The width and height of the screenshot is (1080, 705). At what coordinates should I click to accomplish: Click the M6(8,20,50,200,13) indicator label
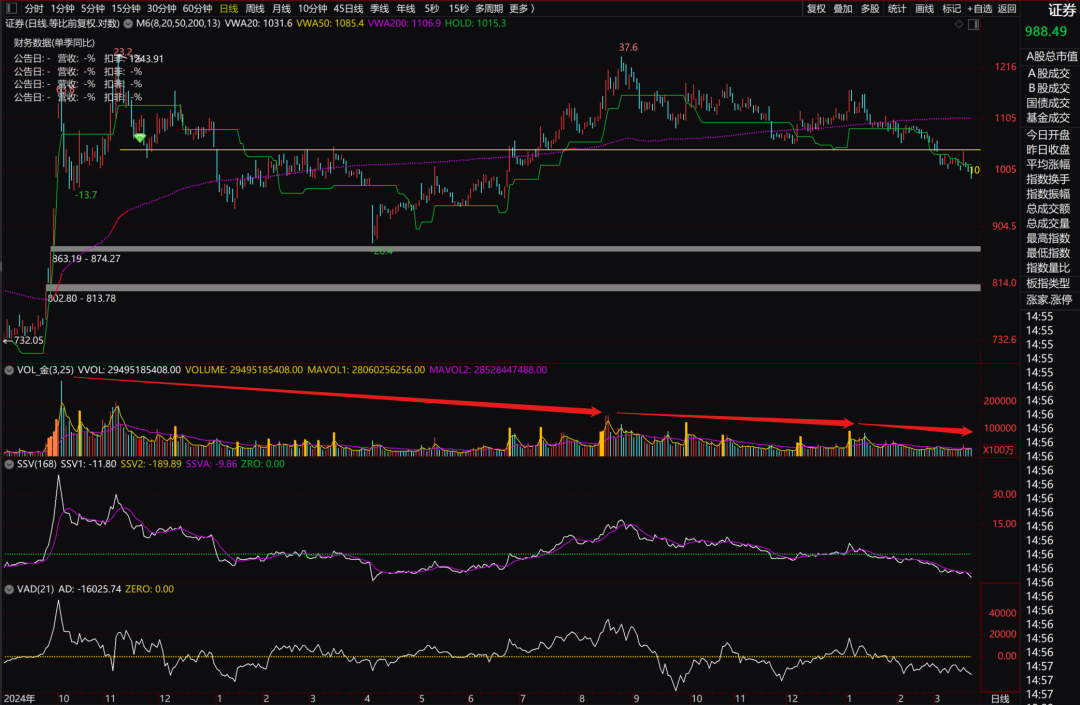pyautogui.click(x=178, y=23)
